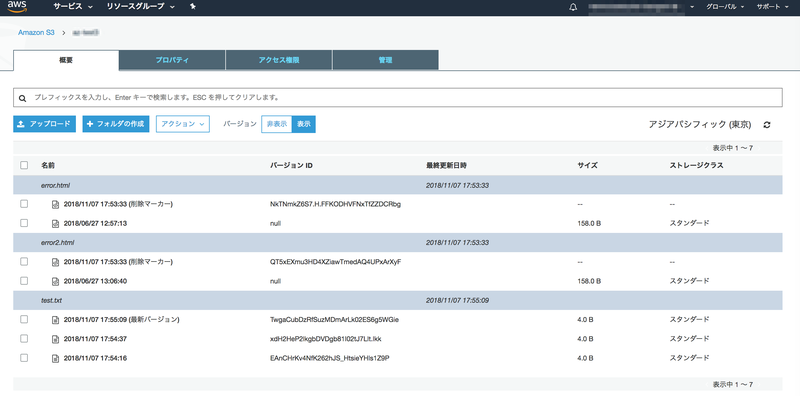Click bottom pagination 表示中 1～7
The height and width of the screenshot is (396, 800).
click(733, 384)
